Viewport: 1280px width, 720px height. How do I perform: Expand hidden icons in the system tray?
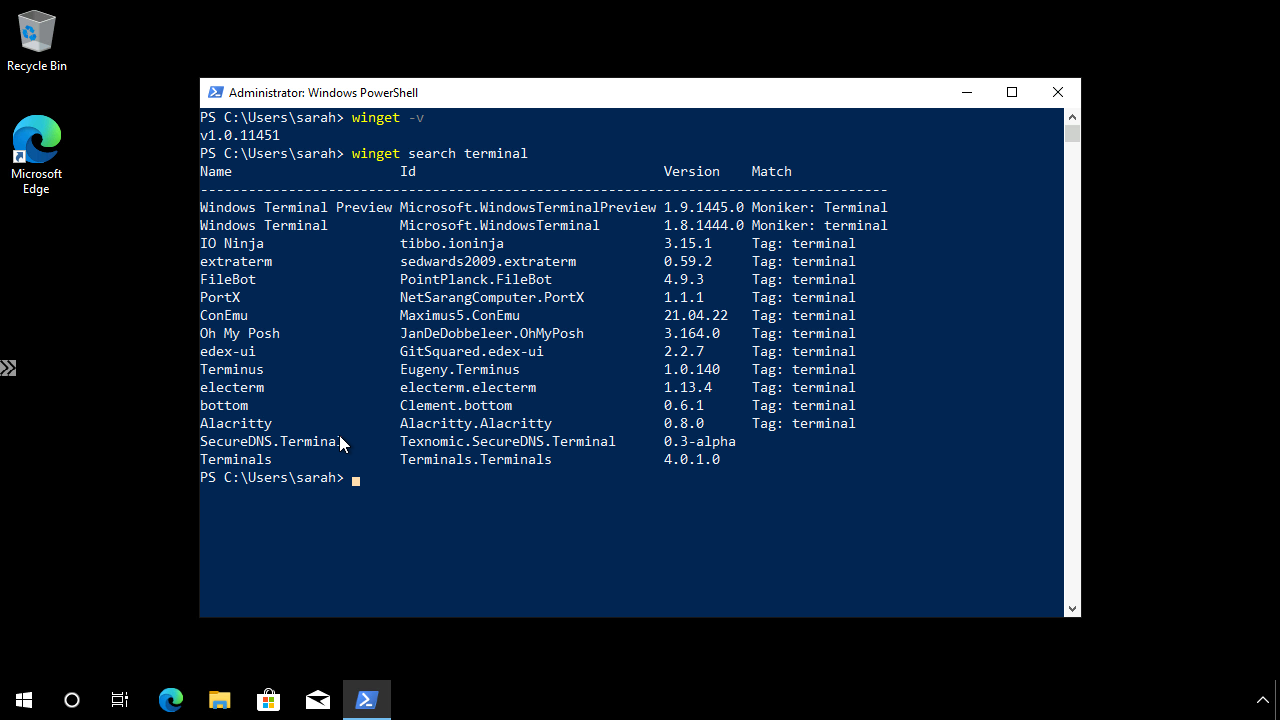(x=1262, y=699)
